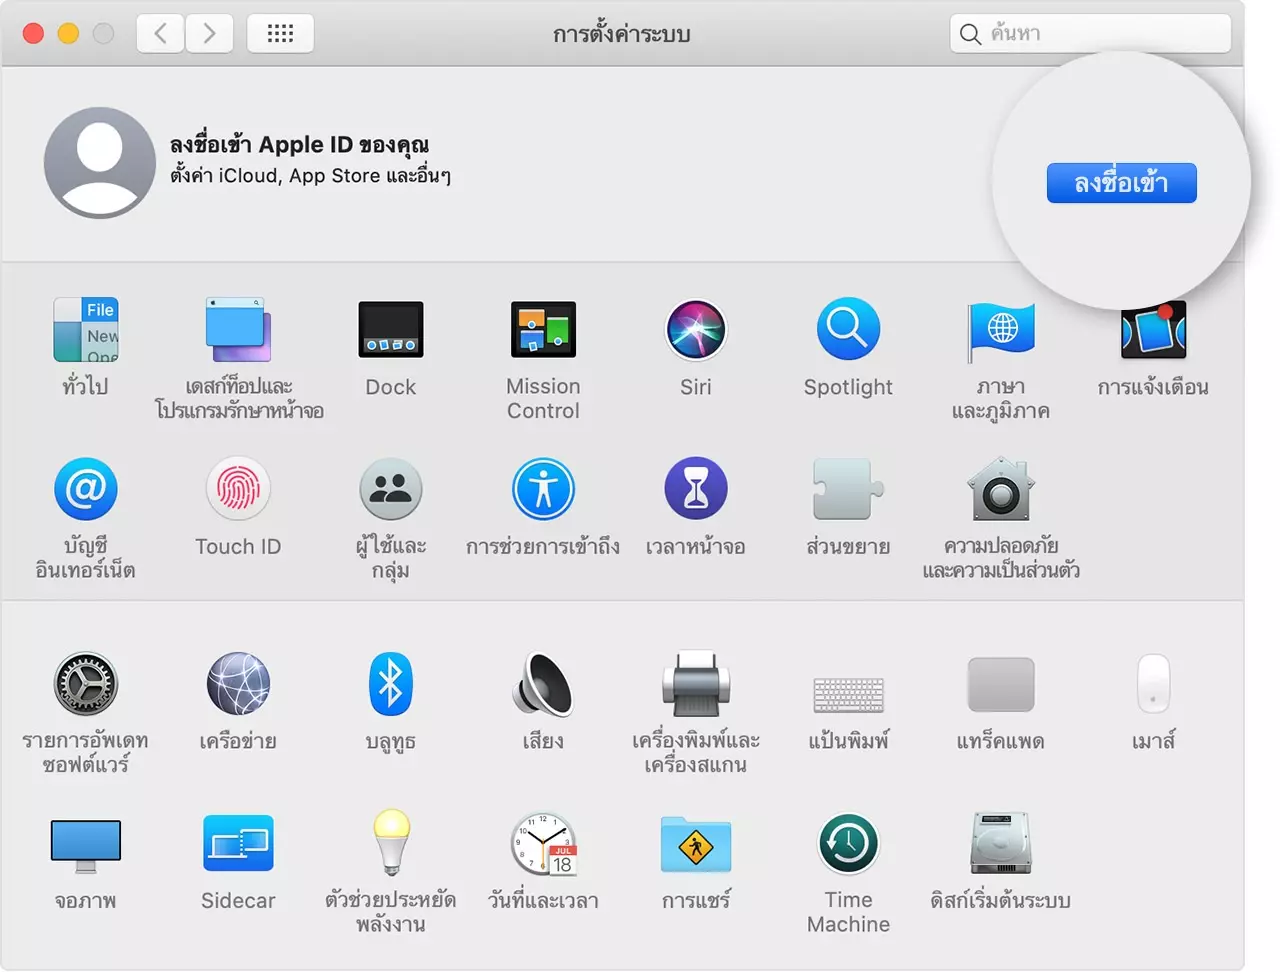Open Desktop & Screen Saver (เดสก์ท็อป) pane
Screen dimensions: 1280x972
(238, 330)
